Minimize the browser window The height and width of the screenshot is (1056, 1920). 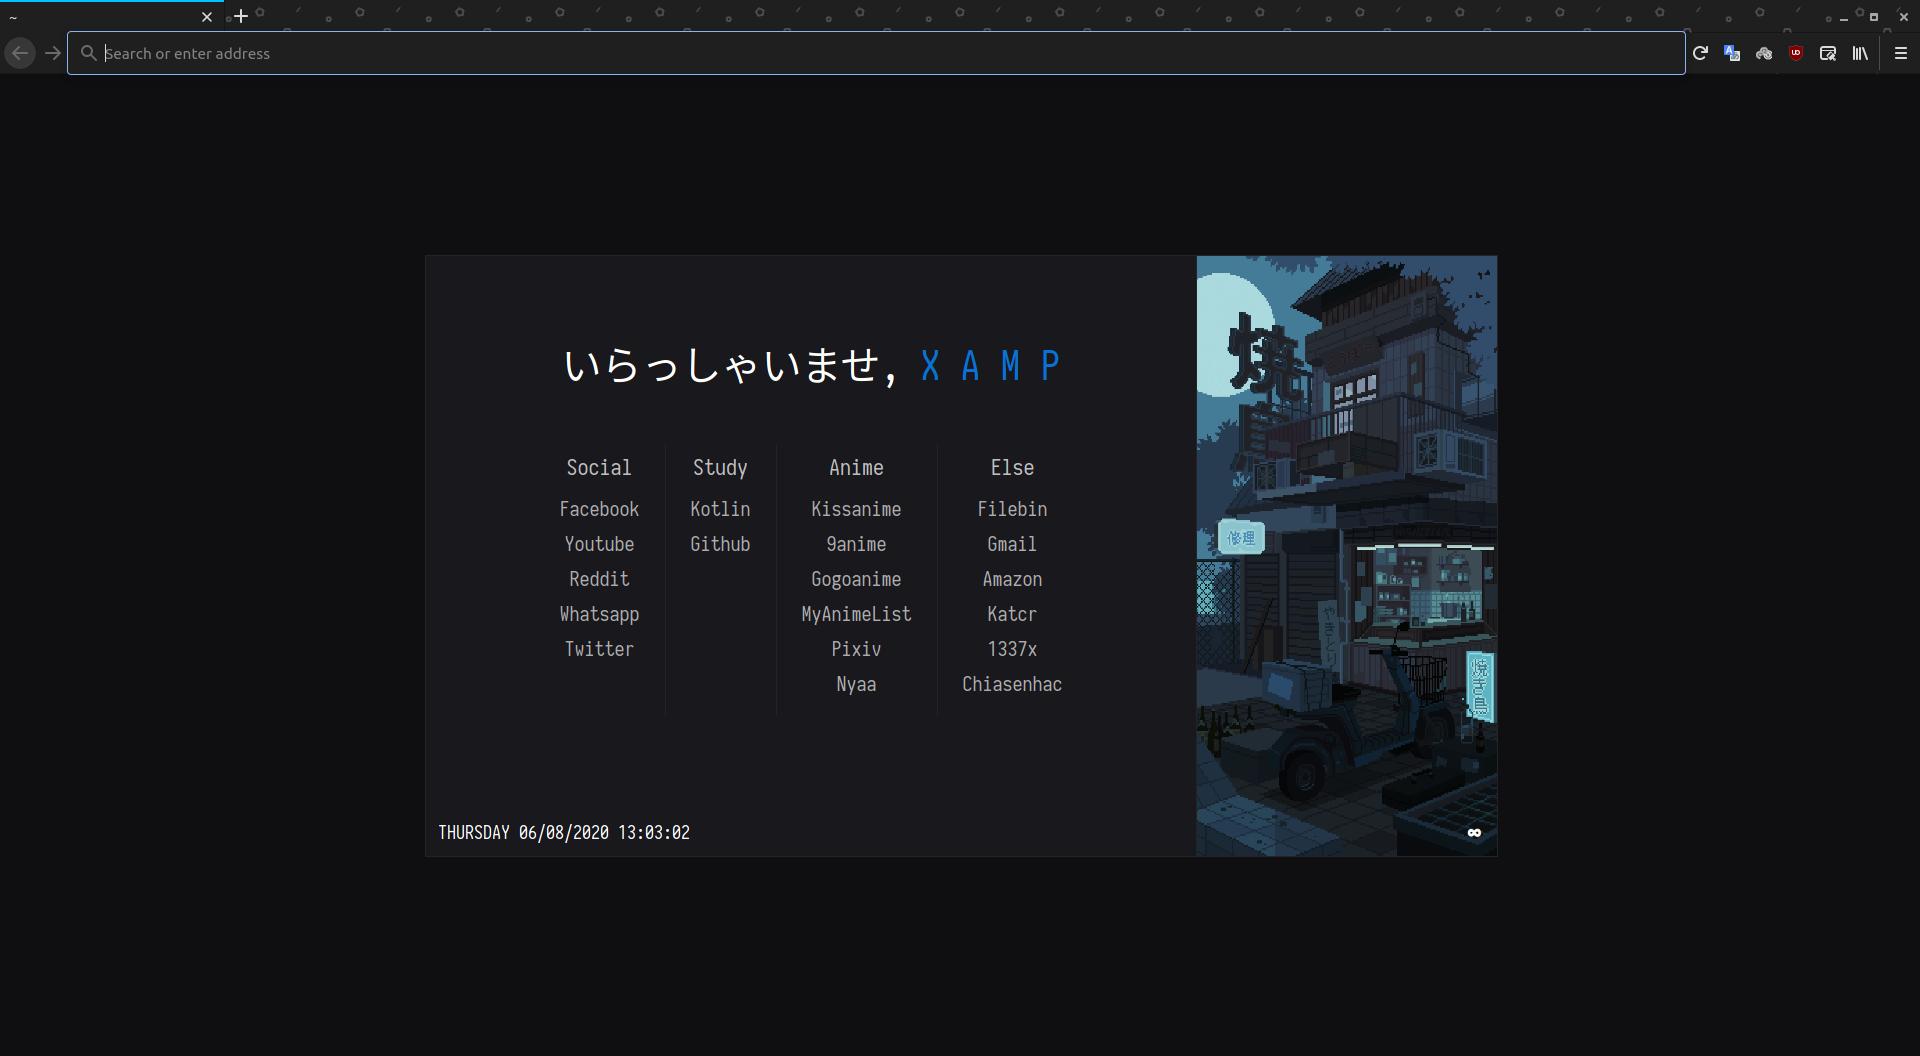pos(1844,17)
